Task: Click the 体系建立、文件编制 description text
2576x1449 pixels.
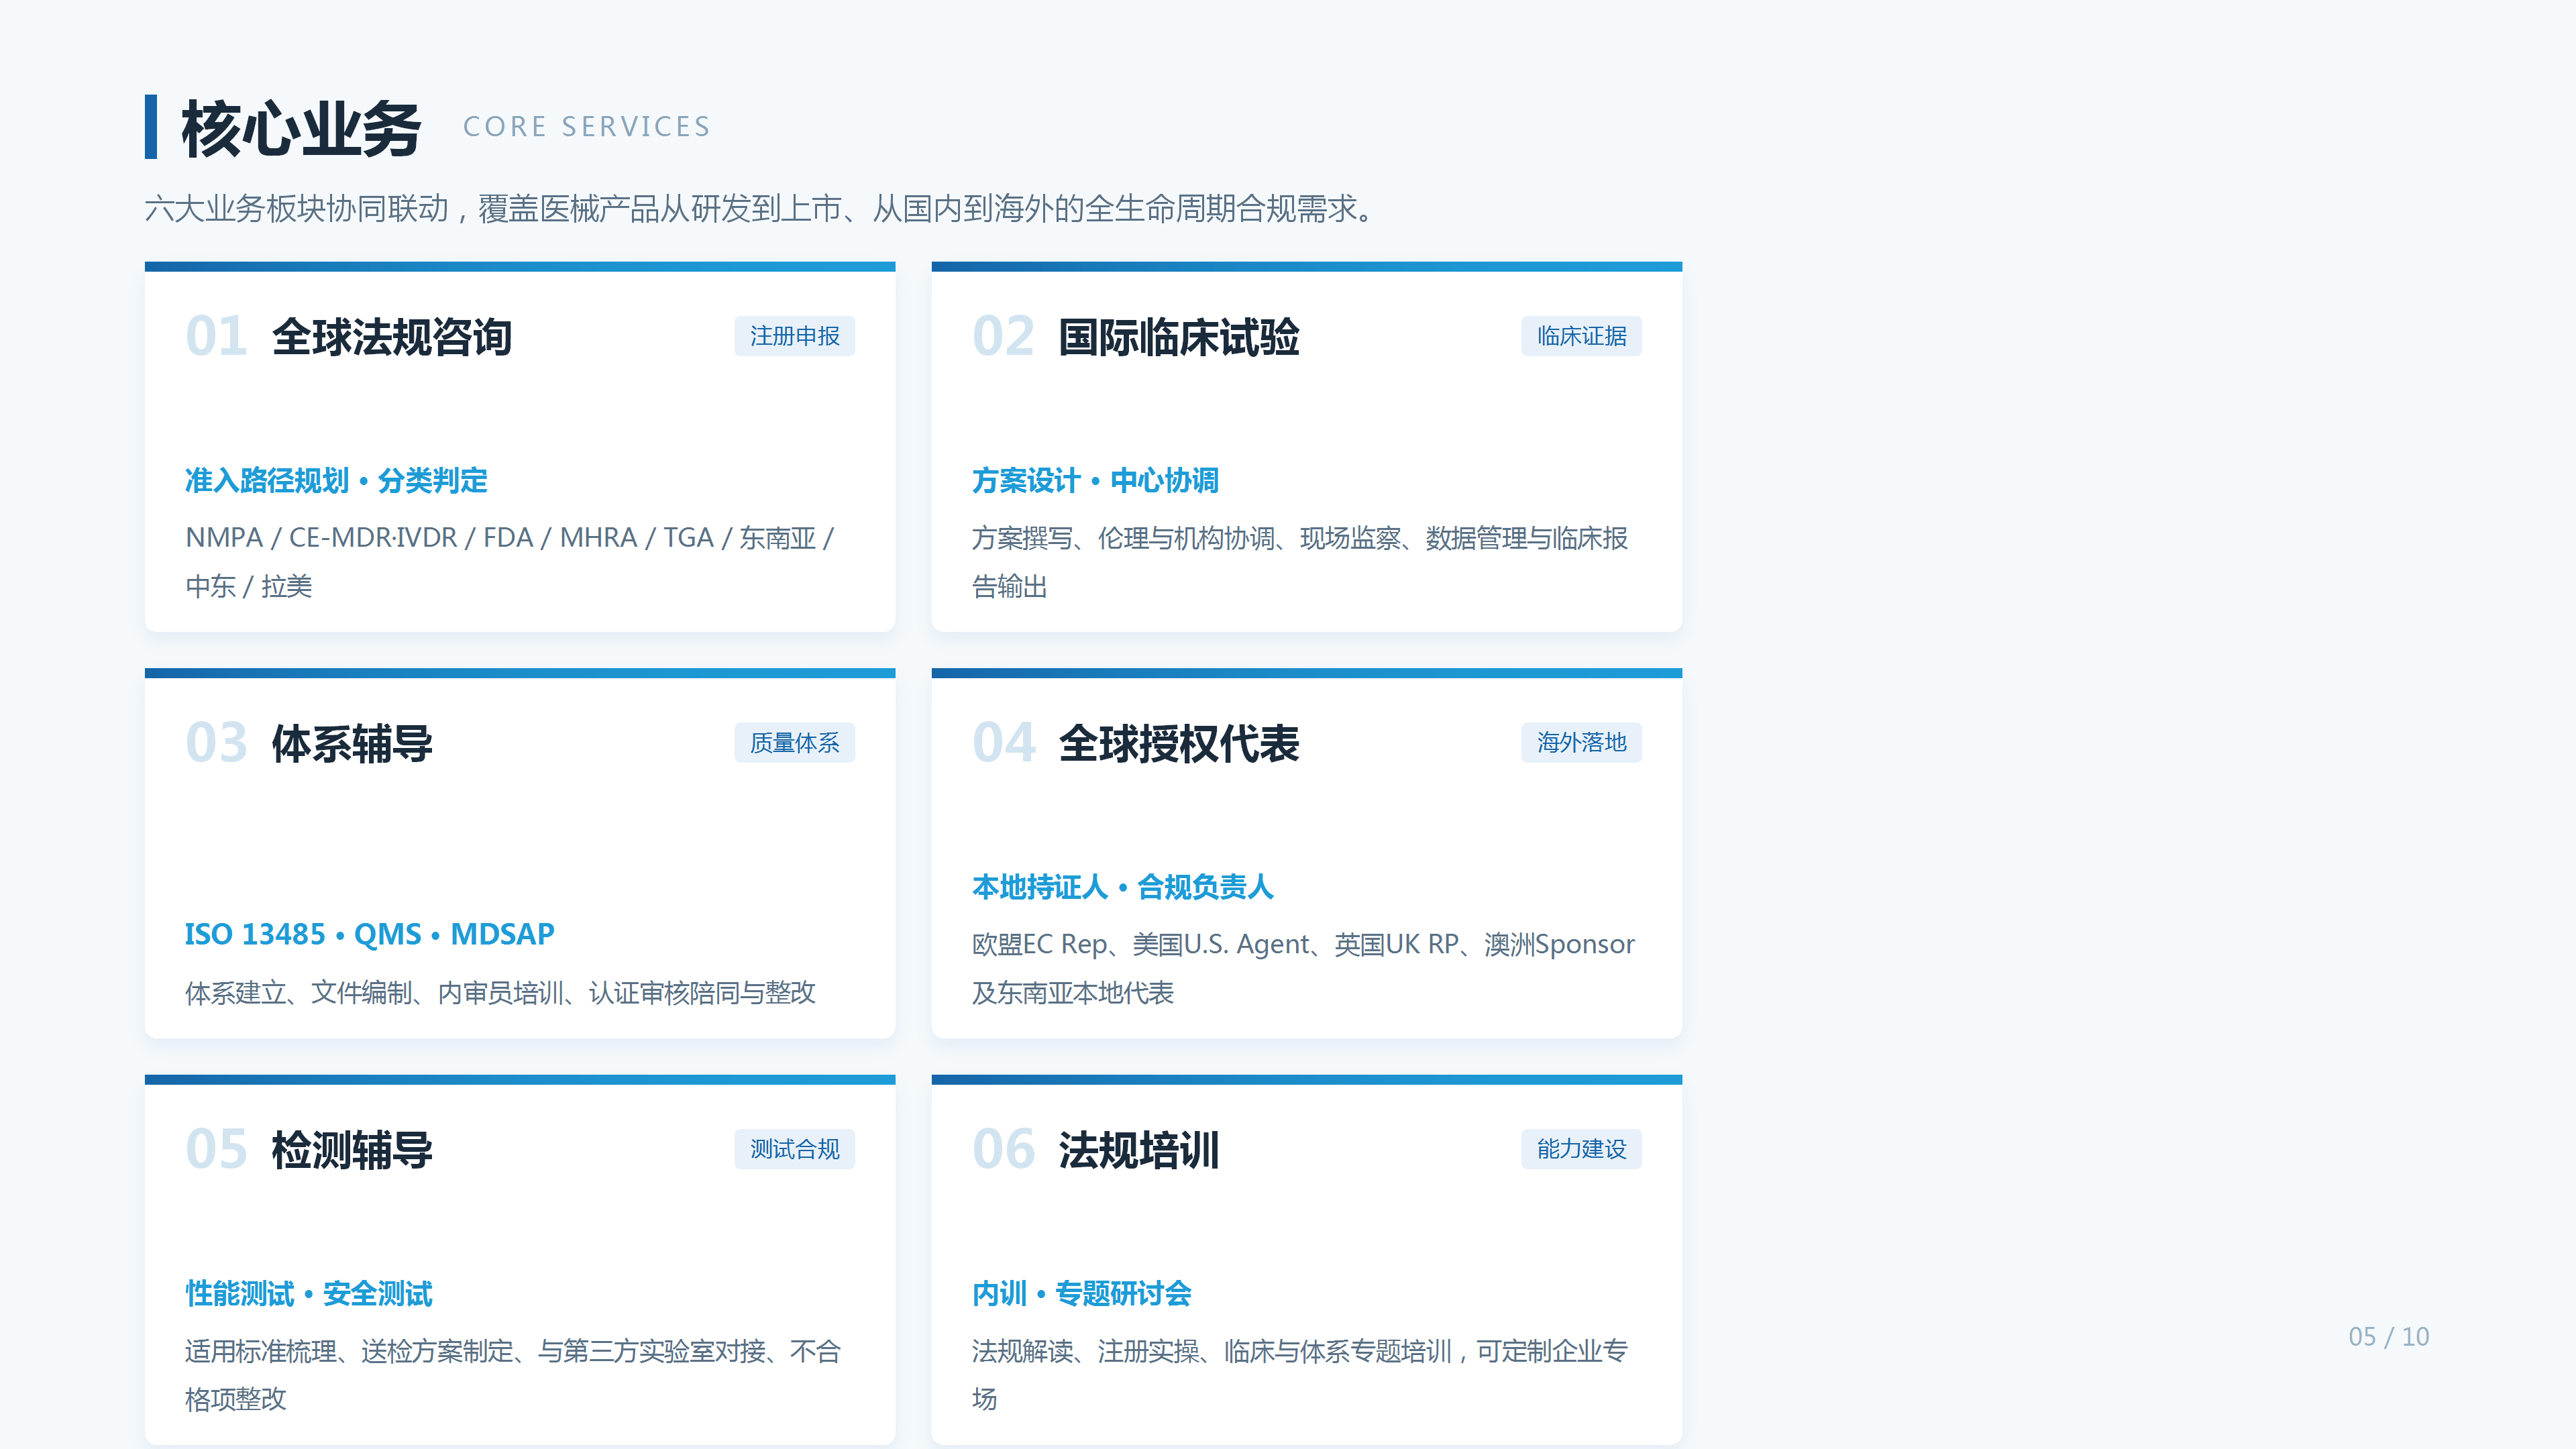Action: point(500,992)
